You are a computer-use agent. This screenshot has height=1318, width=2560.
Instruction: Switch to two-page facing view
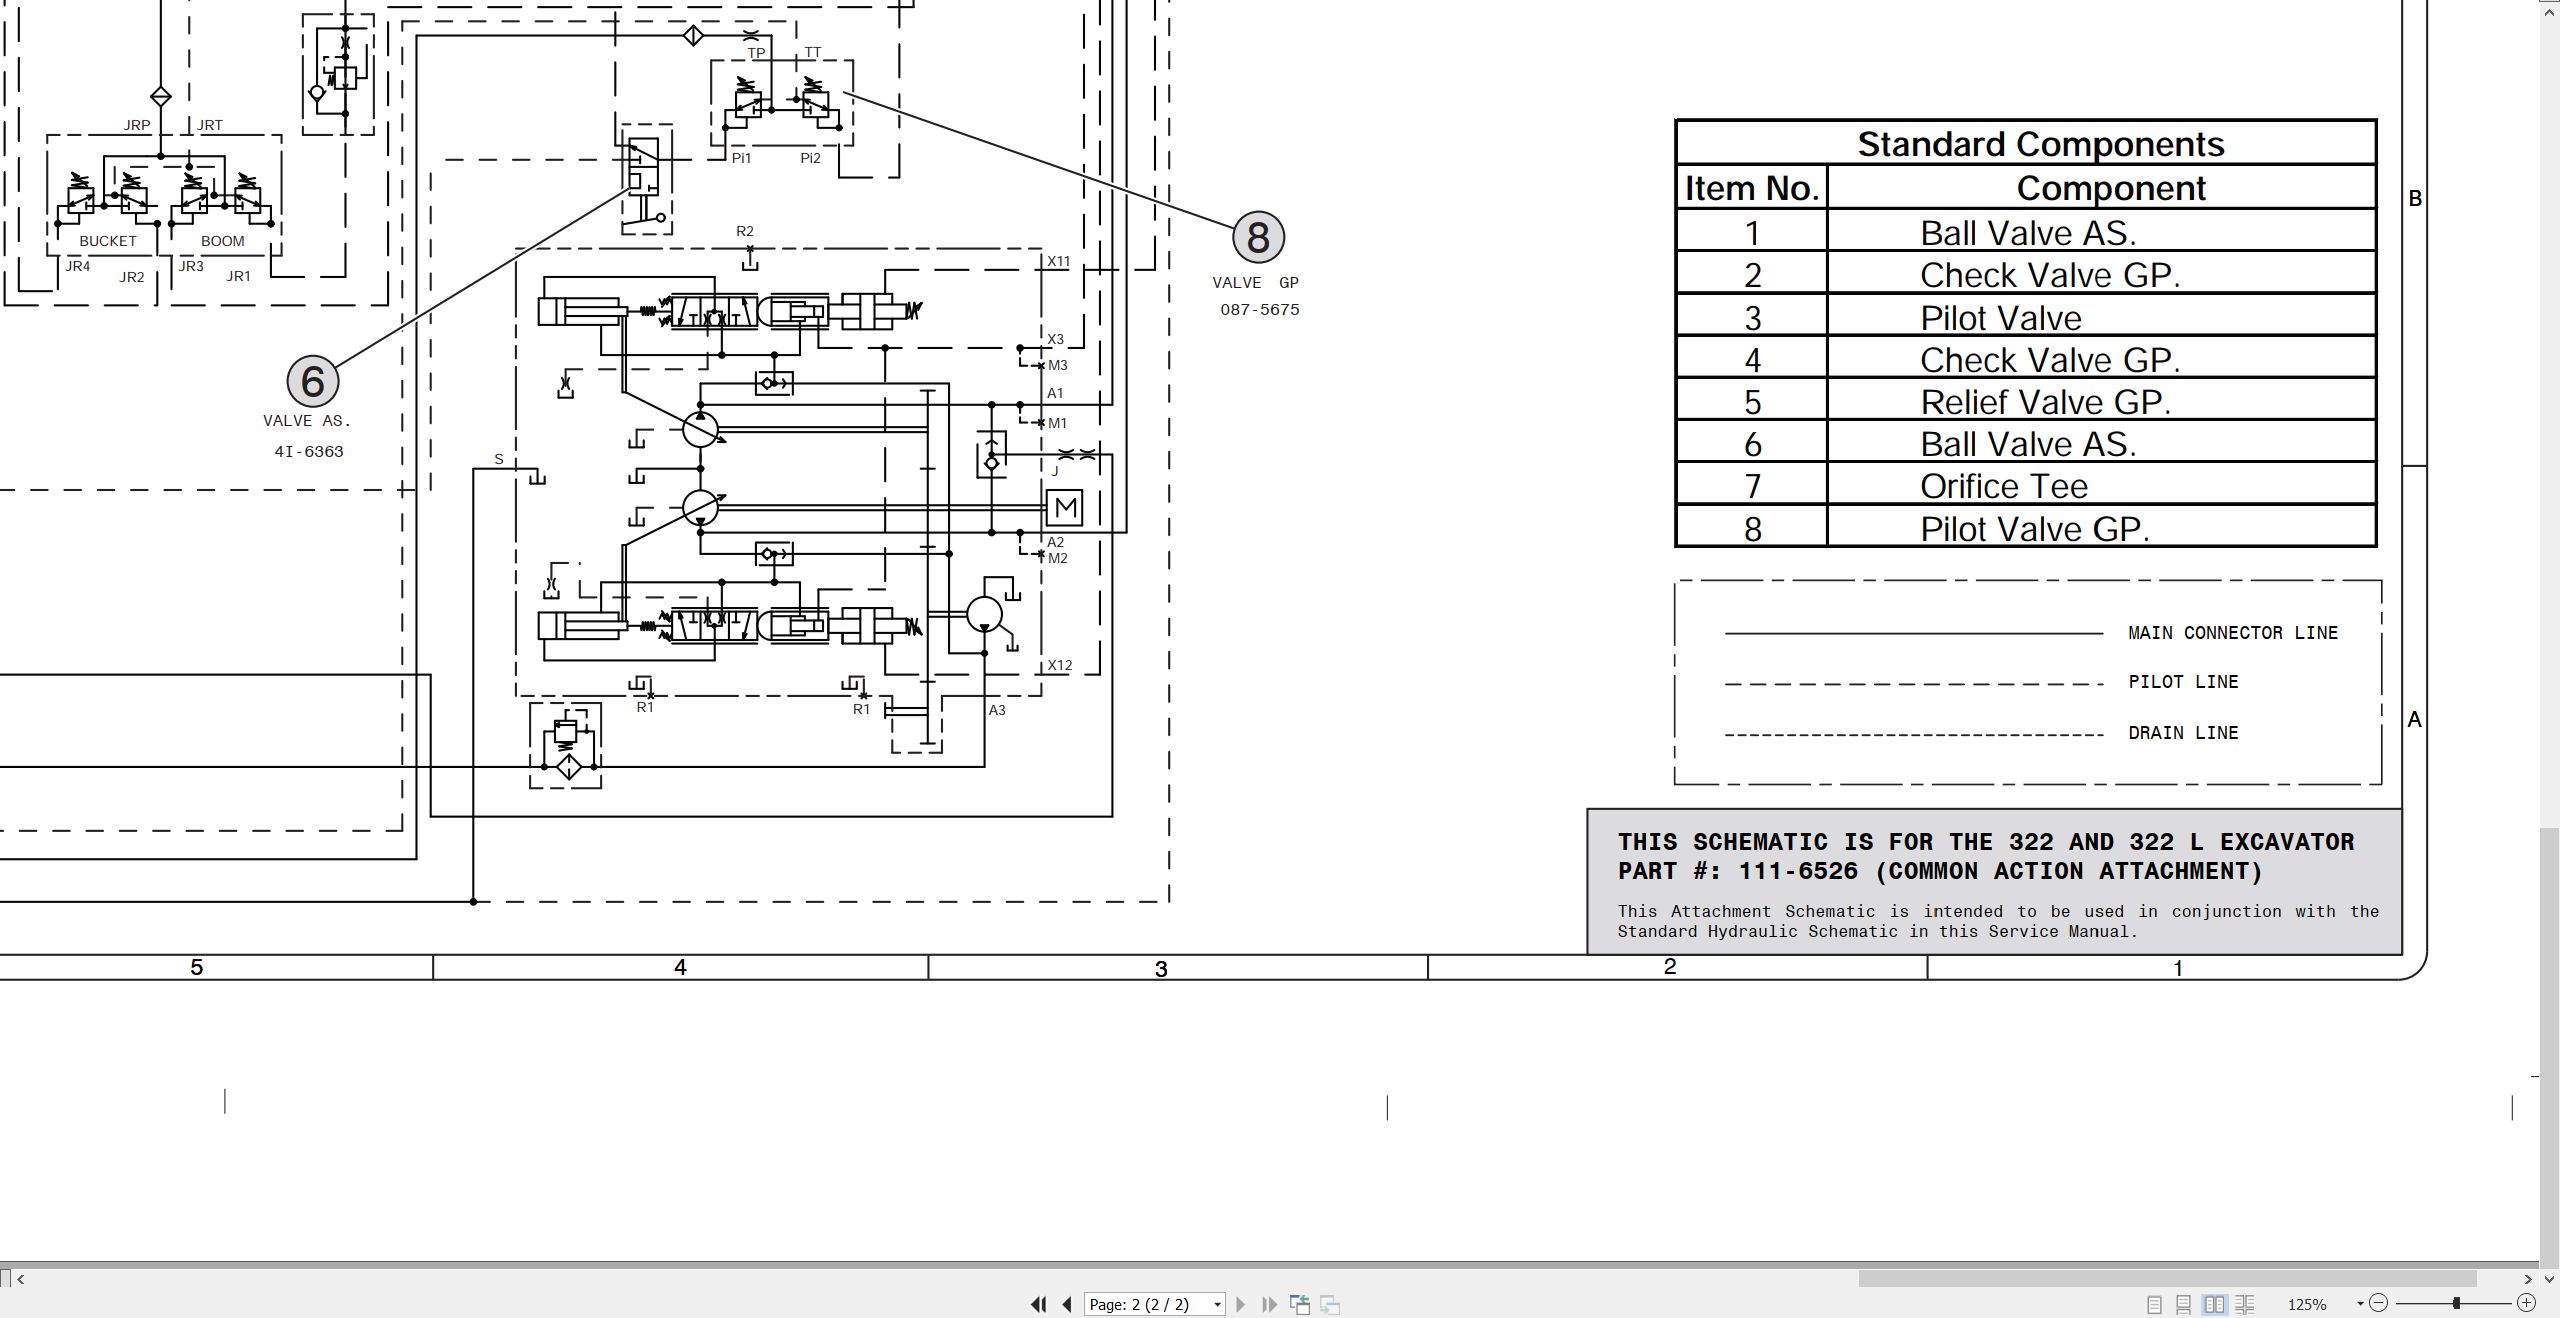[x=2215, y=1304]
